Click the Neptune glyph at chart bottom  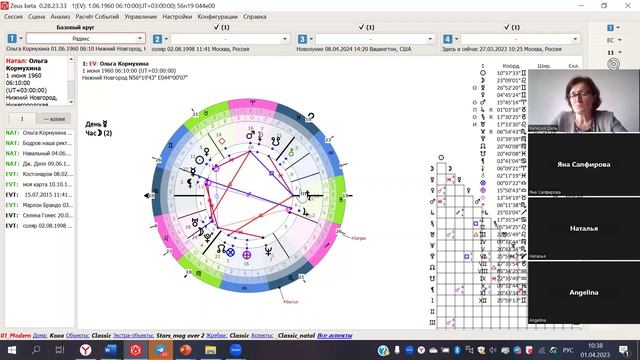pos(268,251)
